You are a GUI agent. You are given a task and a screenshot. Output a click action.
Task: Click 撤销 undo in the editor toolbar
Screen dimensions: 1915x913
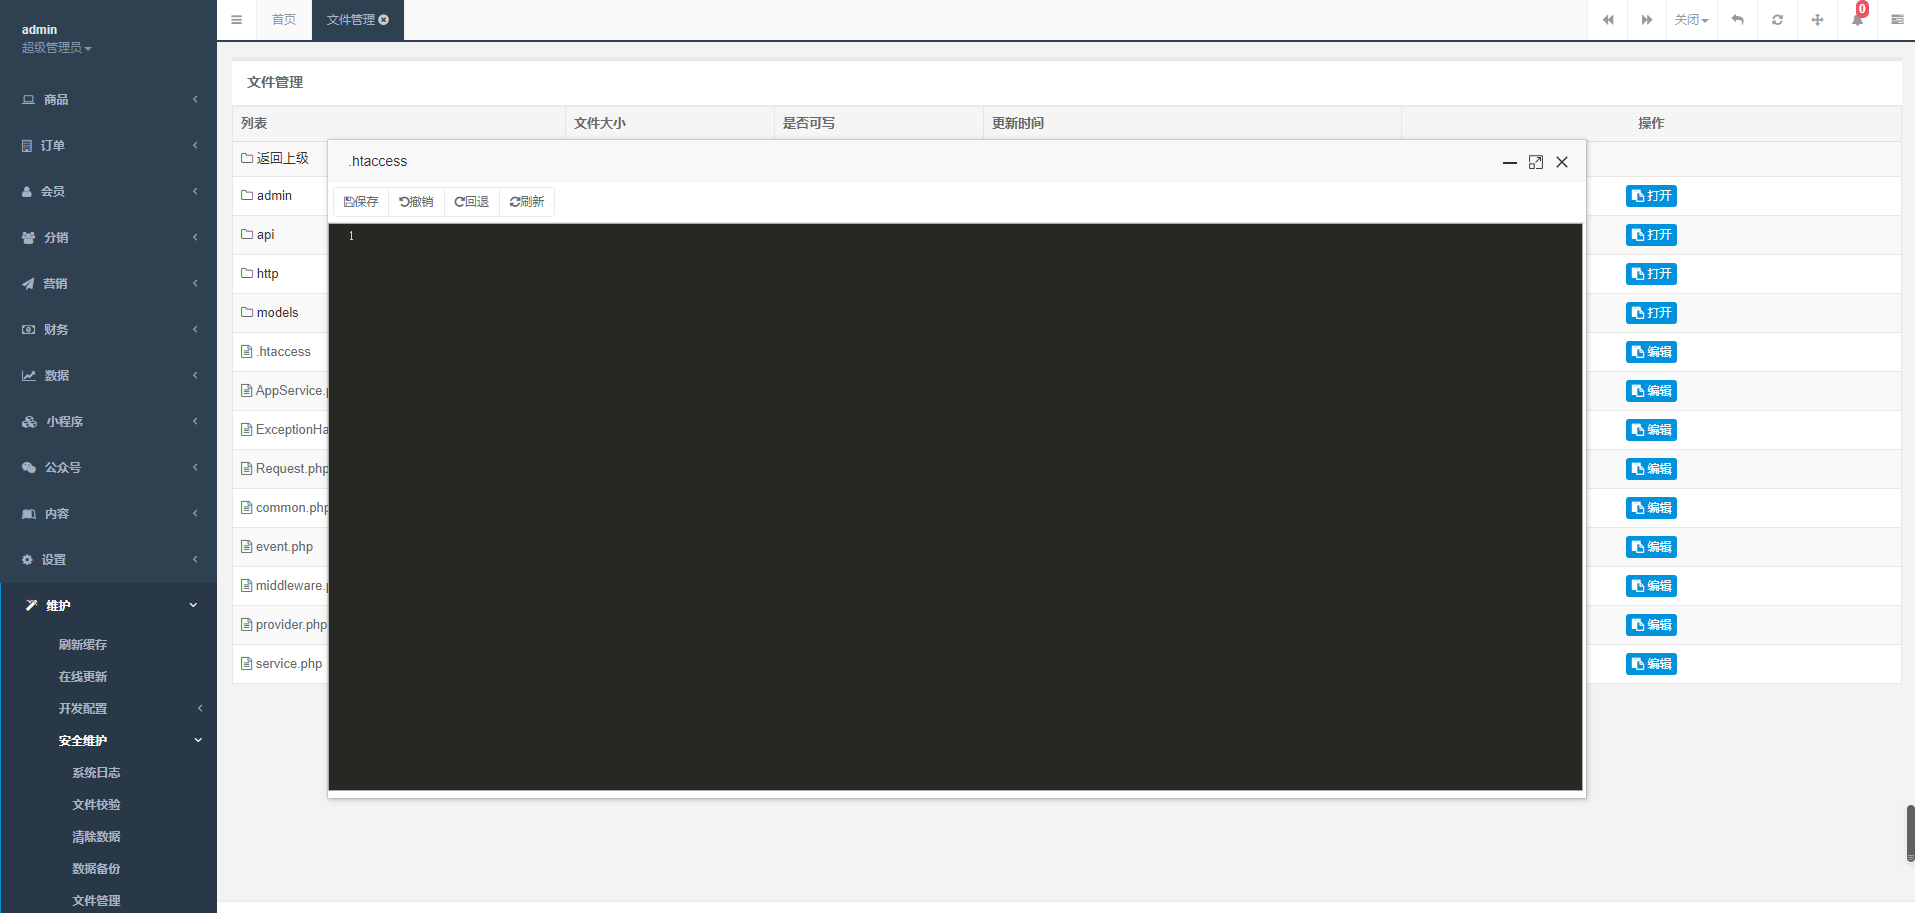[x=416, y=202]
